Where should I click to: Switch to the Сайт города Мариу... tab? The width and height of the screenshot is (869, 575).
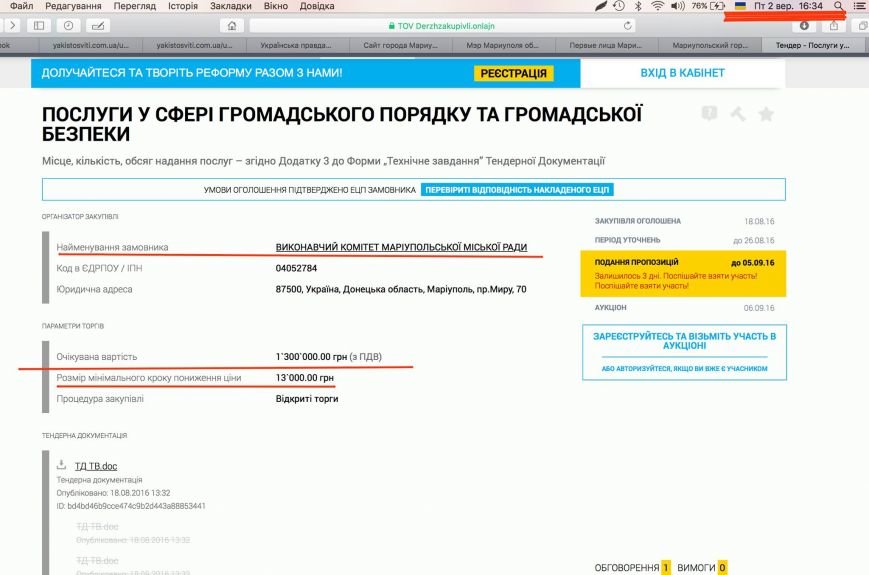coord(400,45)
